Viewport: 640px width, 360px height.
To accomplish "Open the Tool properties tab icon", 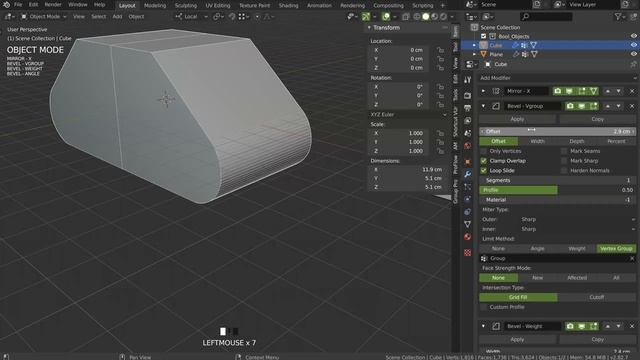I will click(468, 80).
